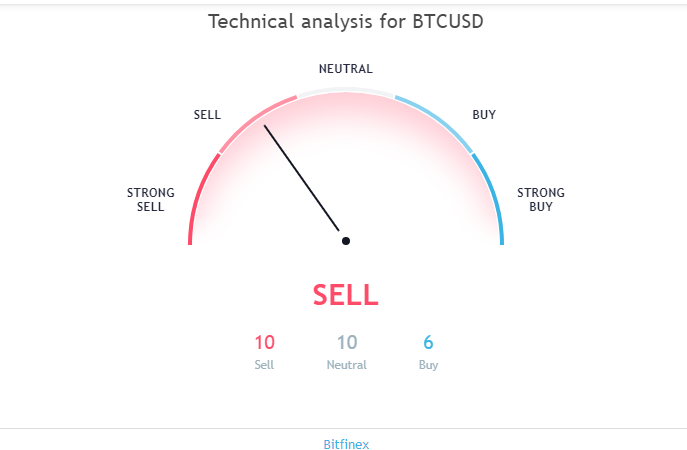
Task: Select the Sell count of 10
Action: coord(265,342)
